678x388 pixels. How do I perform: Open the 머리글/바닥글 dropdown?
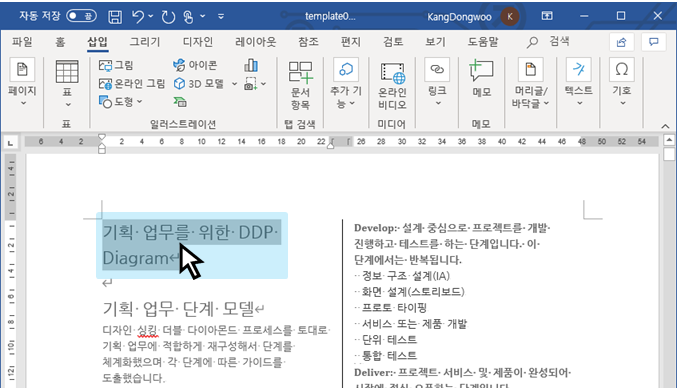click(531, 83)
